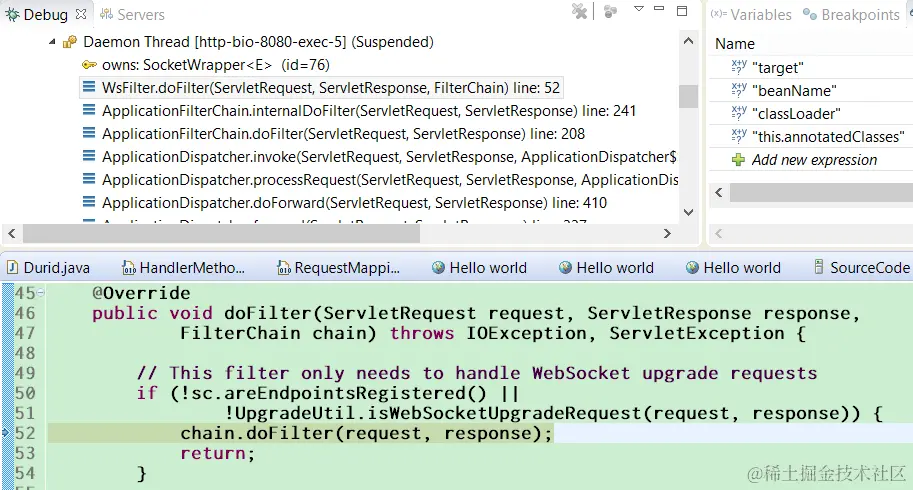Click the expressions horizontal scrollbar track
Screen dimensions: 913x490
coord(821,193)
